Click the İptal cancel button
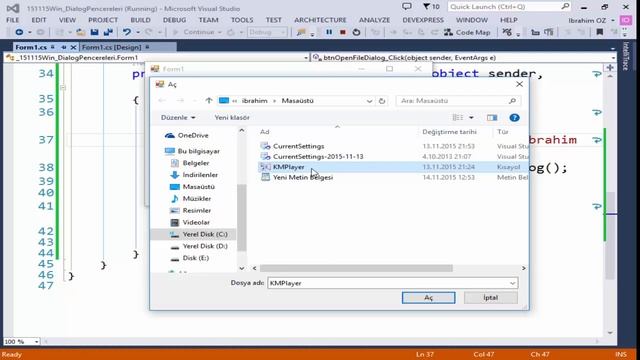The width and height of the screenshot is (640, 360). pos(491,298)
